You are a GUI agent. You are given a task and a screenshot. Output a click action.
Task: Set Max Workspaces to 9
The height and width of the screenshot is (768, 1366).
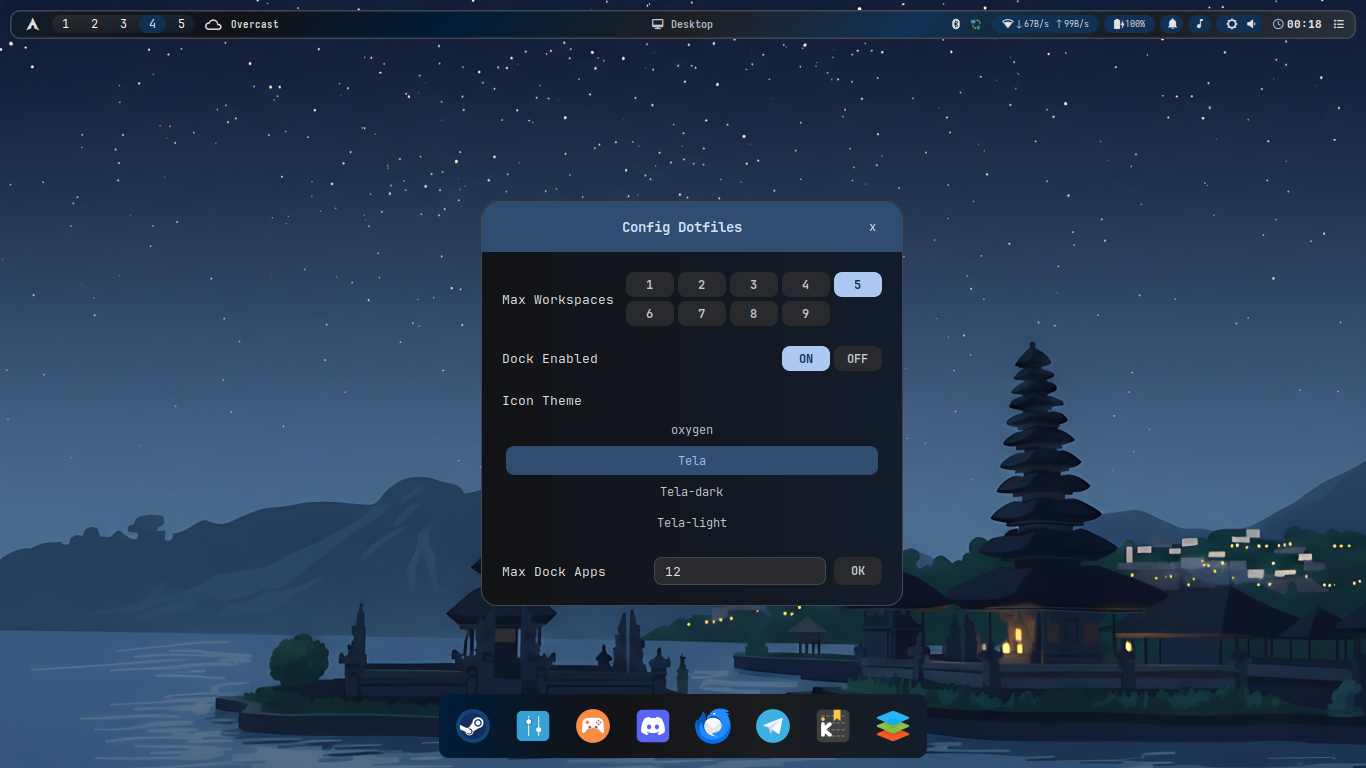[x=806, y=314]
